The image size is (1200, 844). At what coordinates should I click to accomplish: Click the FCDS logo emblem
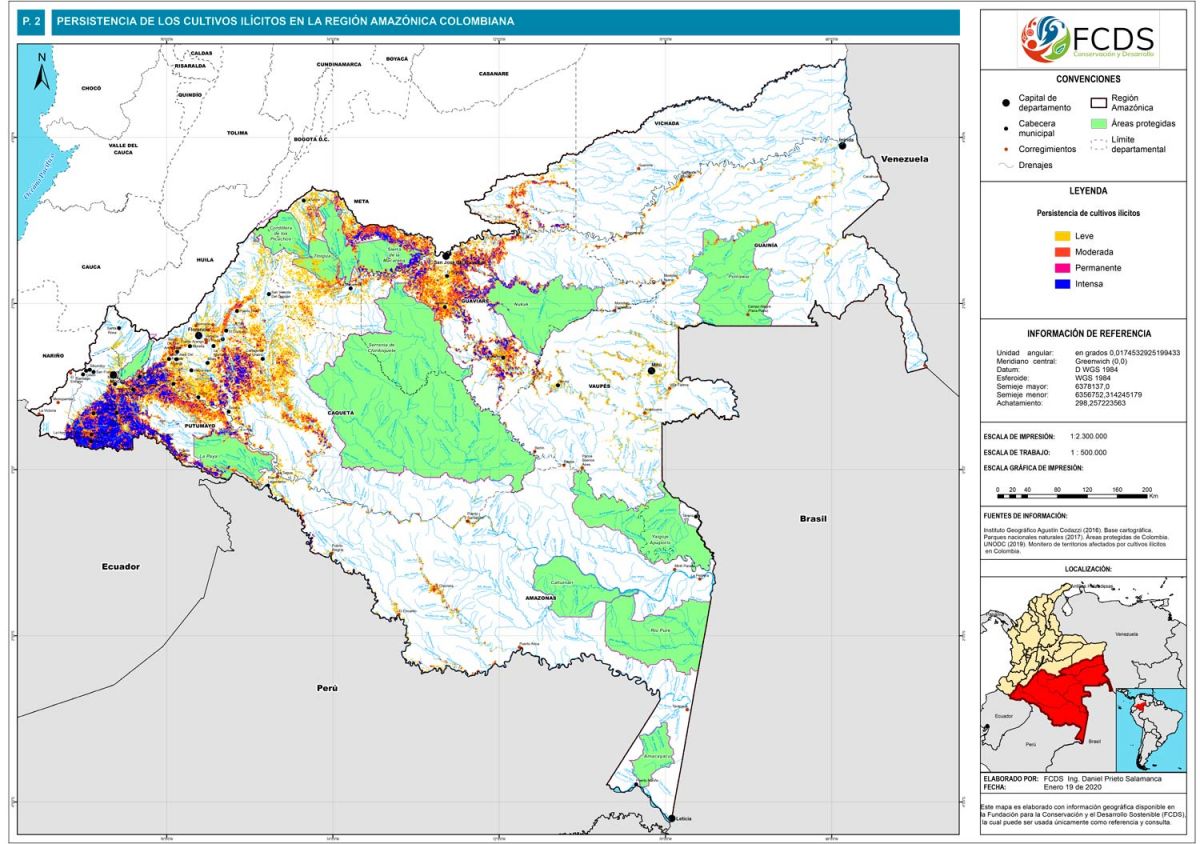[x=1045, y=39]
